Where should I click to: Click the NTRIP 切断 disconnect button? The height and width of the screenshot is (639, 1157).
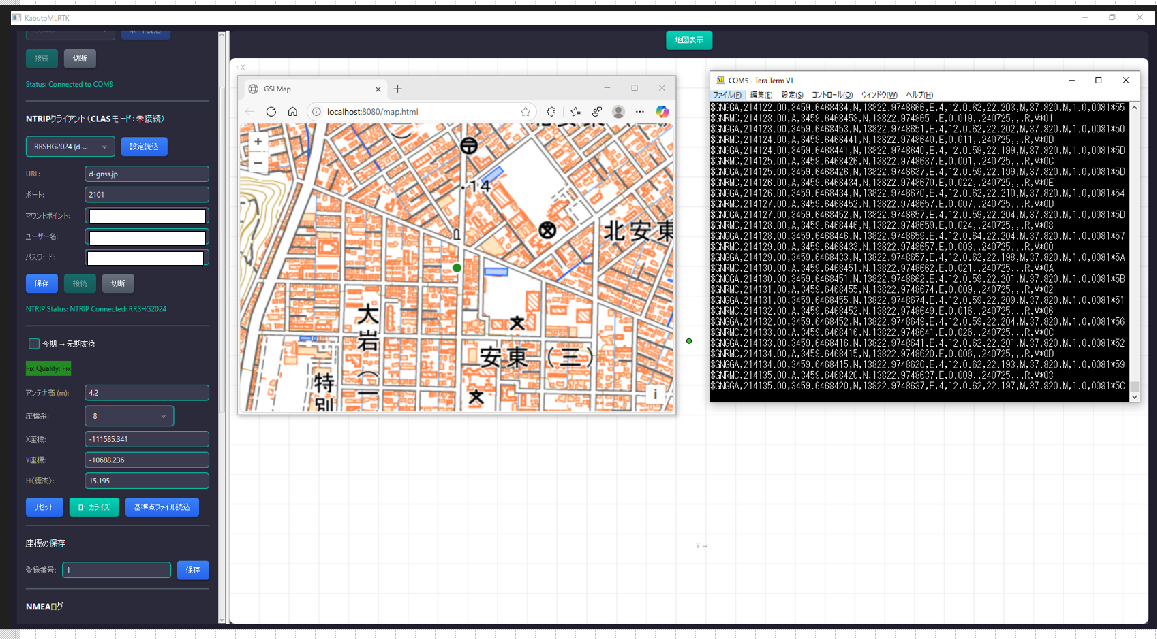coord(118,283)
